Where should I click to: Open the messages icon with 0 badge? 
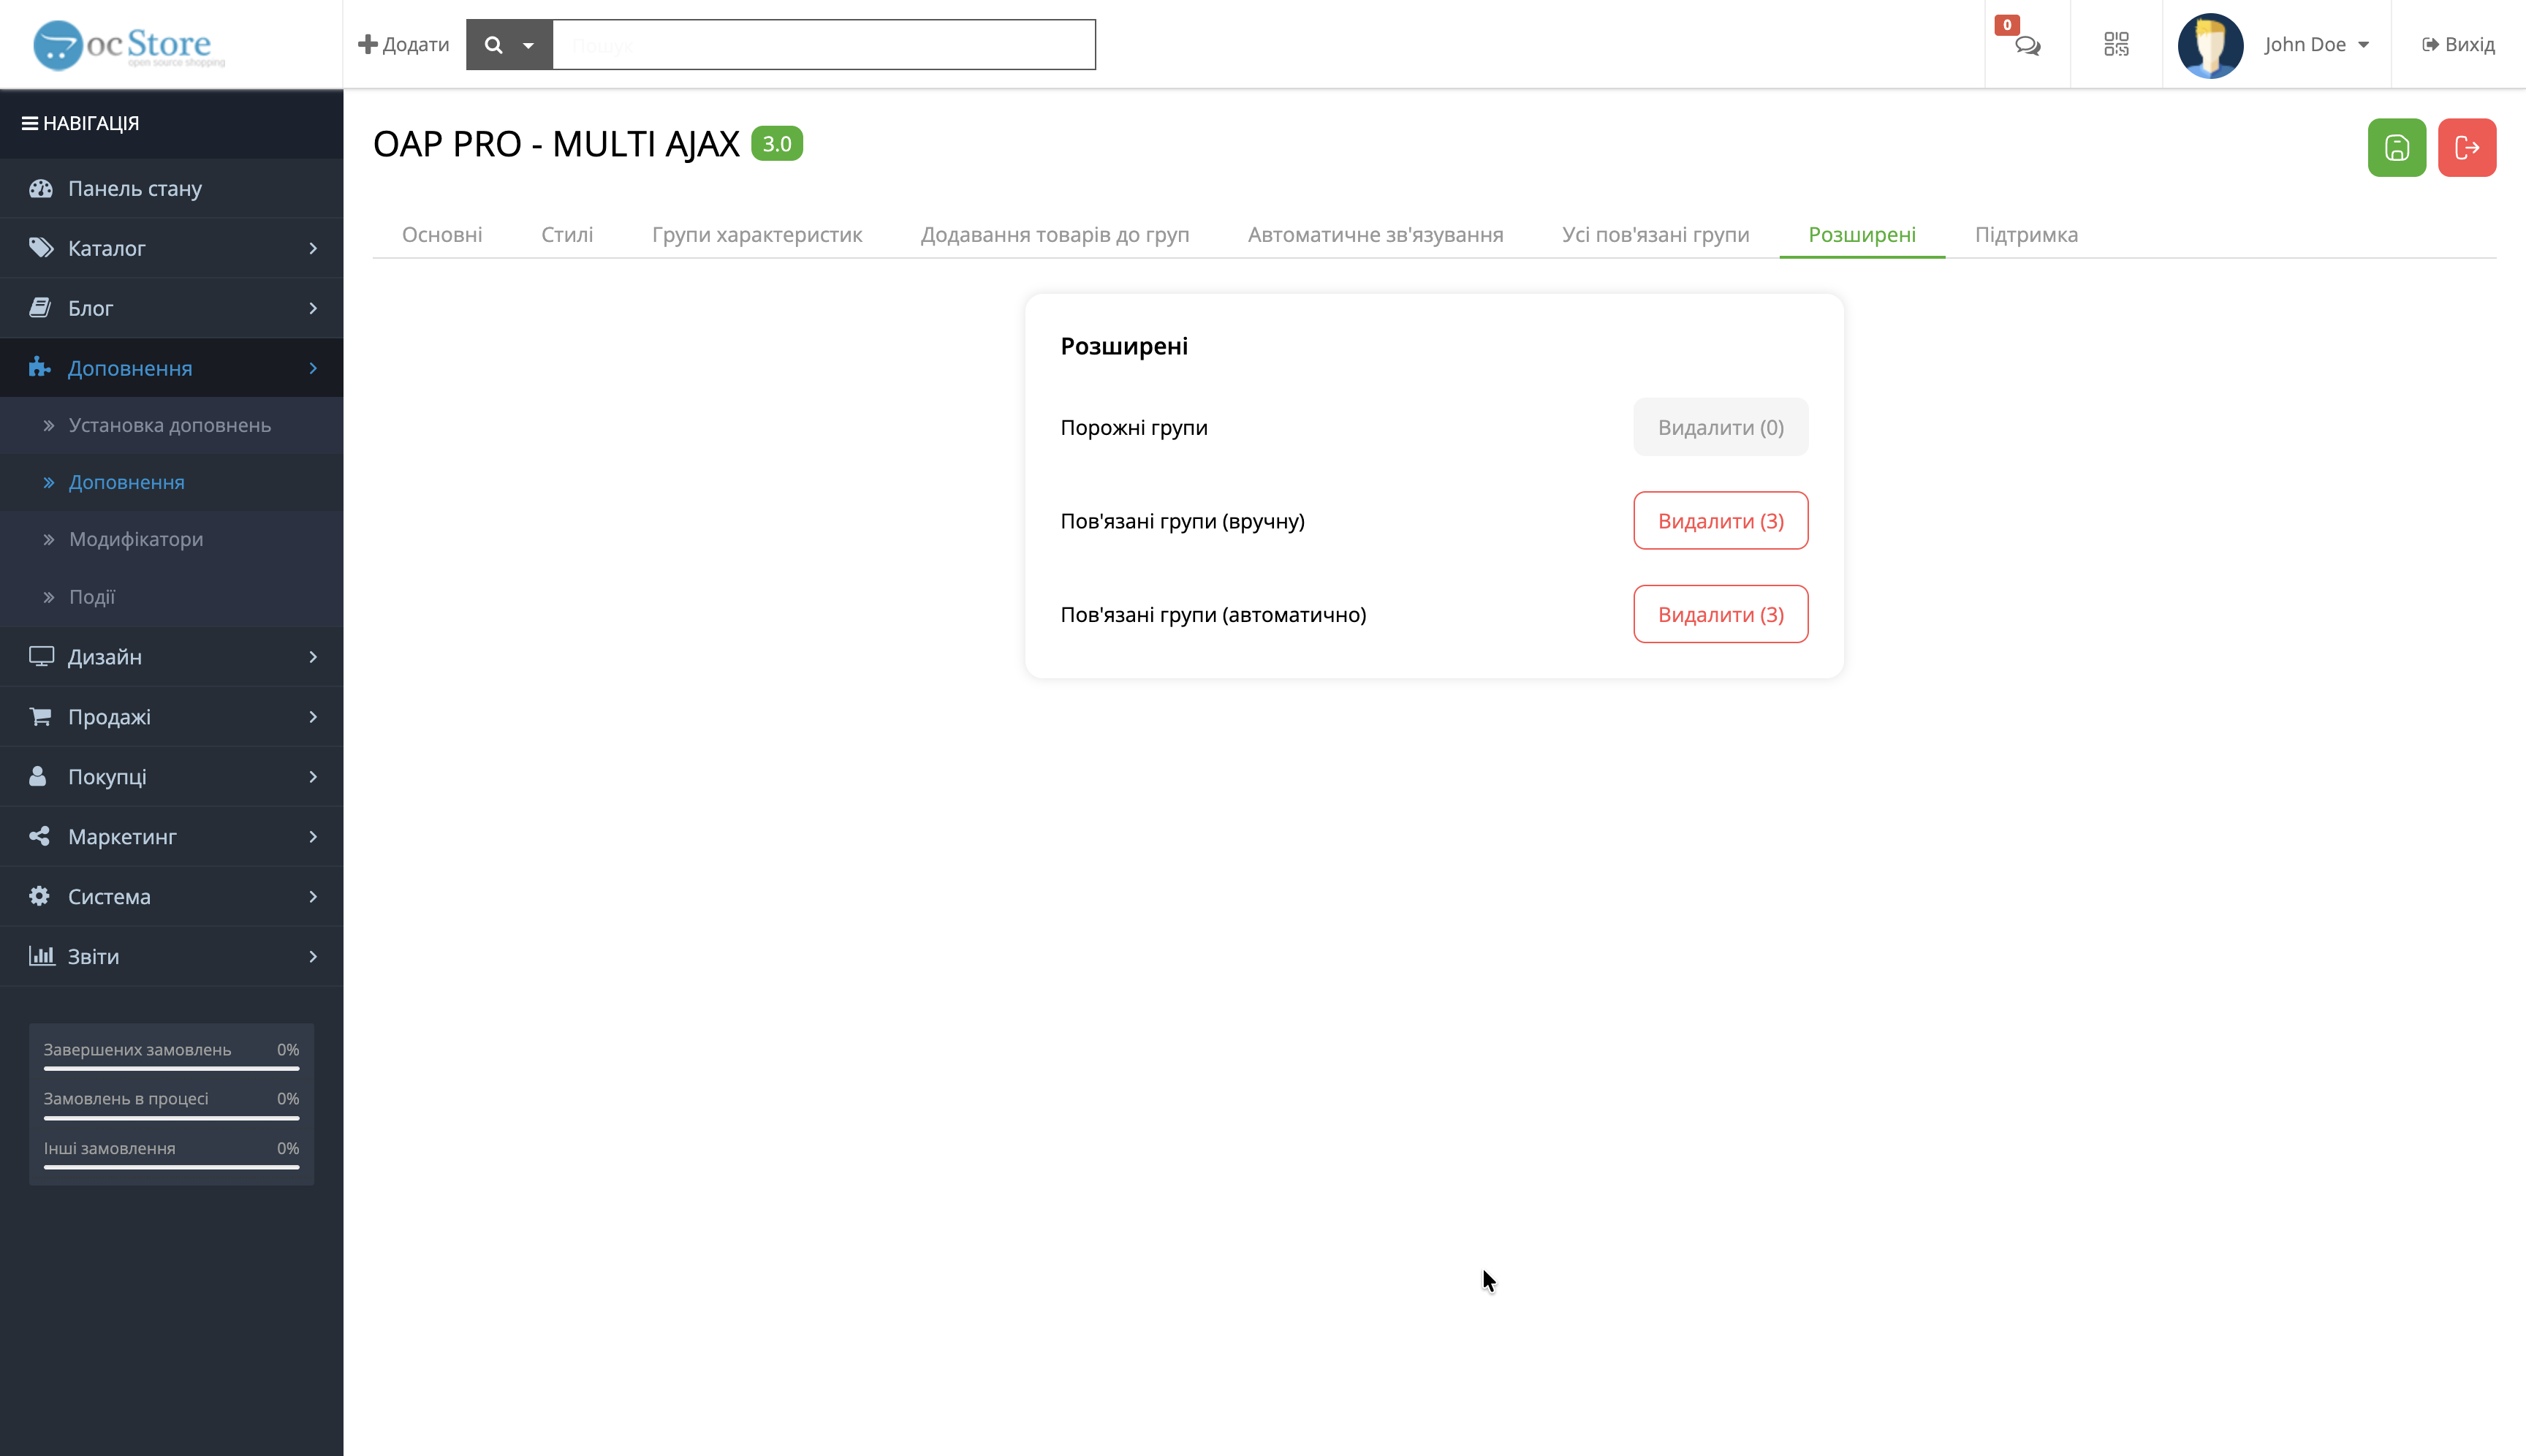click(2027, 47)
